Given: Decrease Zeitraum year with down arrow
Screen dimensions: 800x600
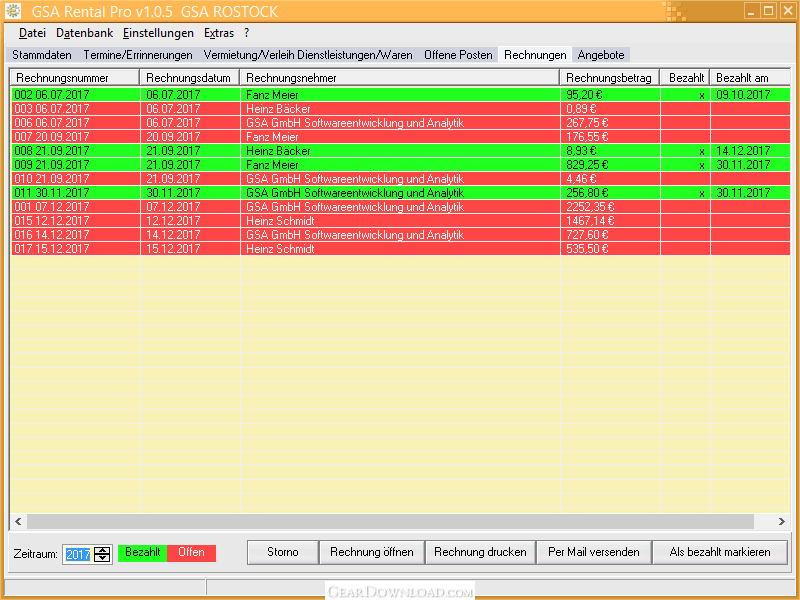Looking at the screenshot, I should tap(103, 558).
